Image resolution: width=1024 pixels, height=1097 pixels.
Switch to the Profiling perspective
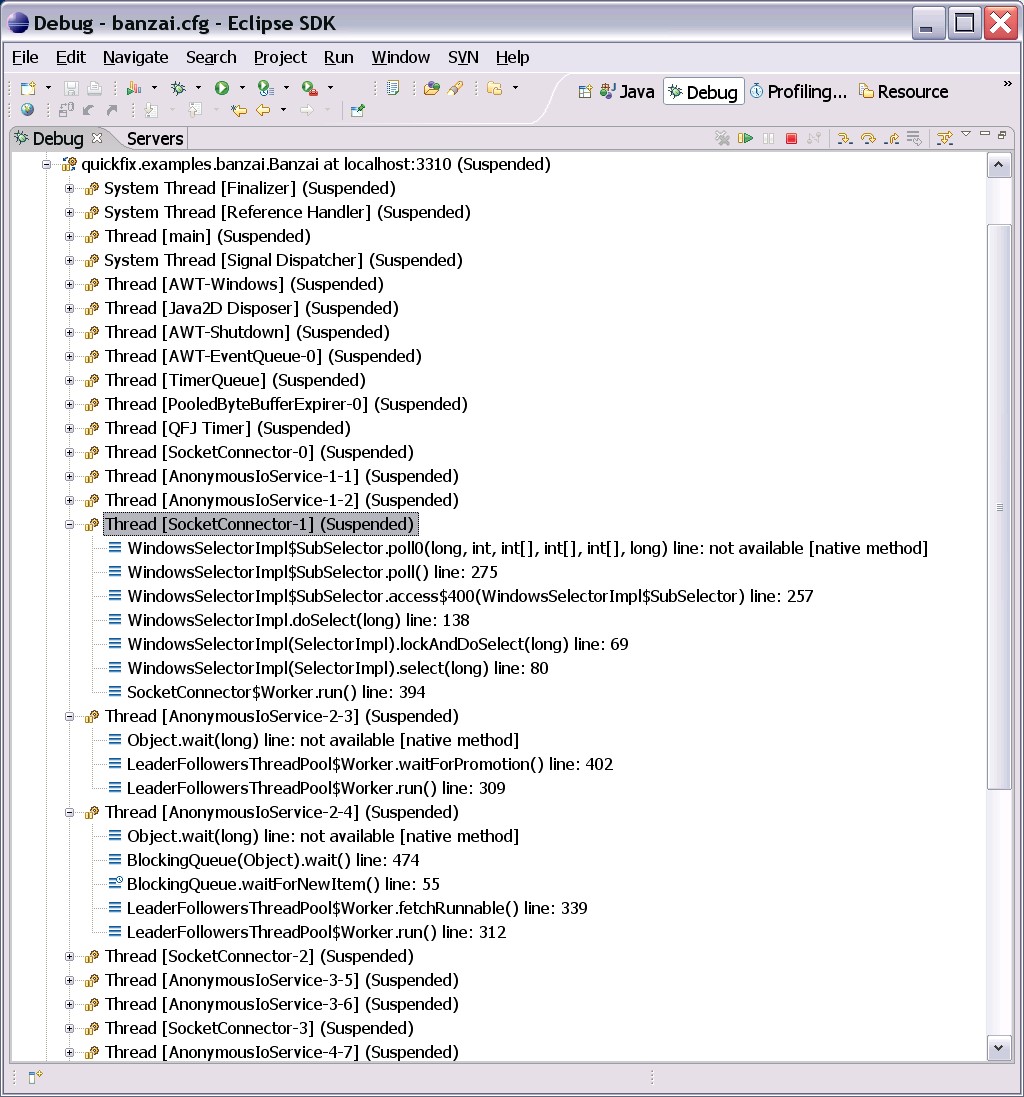click(x=798, y=92)
